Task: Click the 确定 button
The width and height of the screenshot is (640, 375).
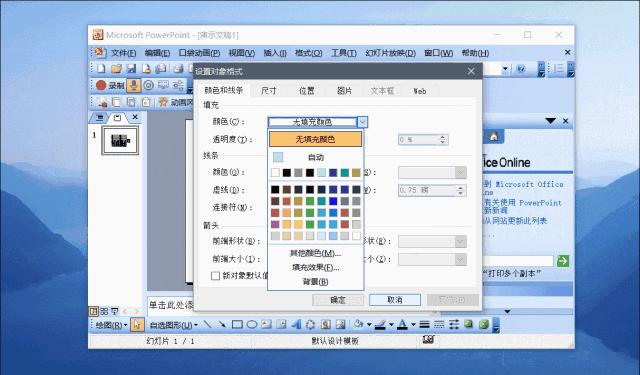Action: coord(338,300)
